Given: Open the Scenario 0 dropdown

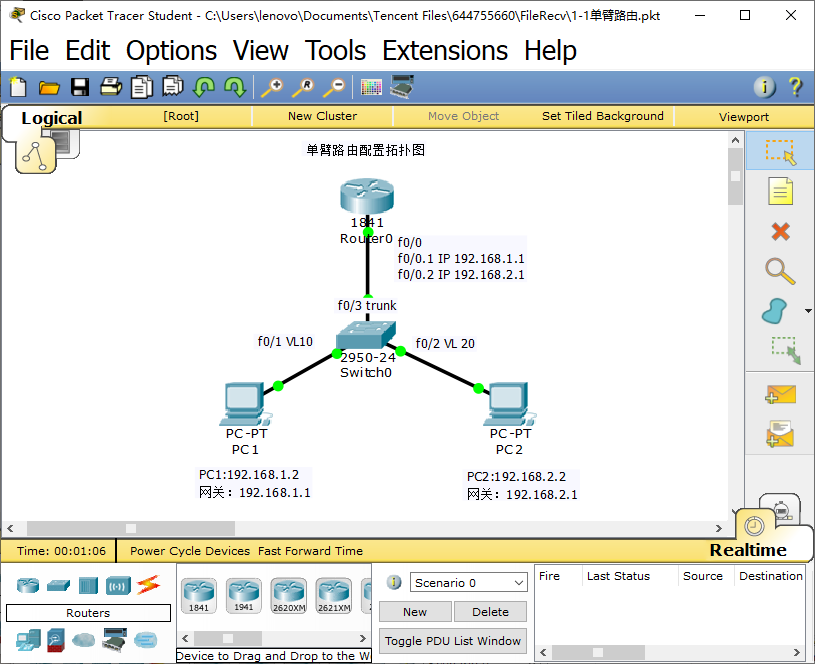Looking at the screenshot, I should point(468,582).
